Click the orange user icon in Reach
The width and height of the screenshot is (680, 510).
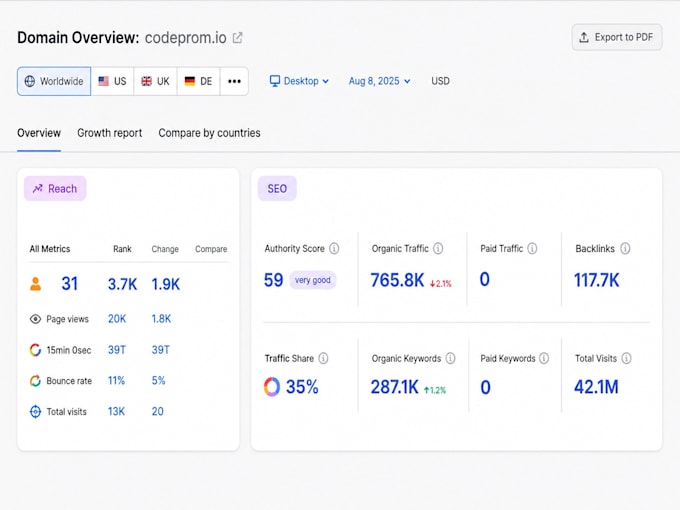coord(36,284)
